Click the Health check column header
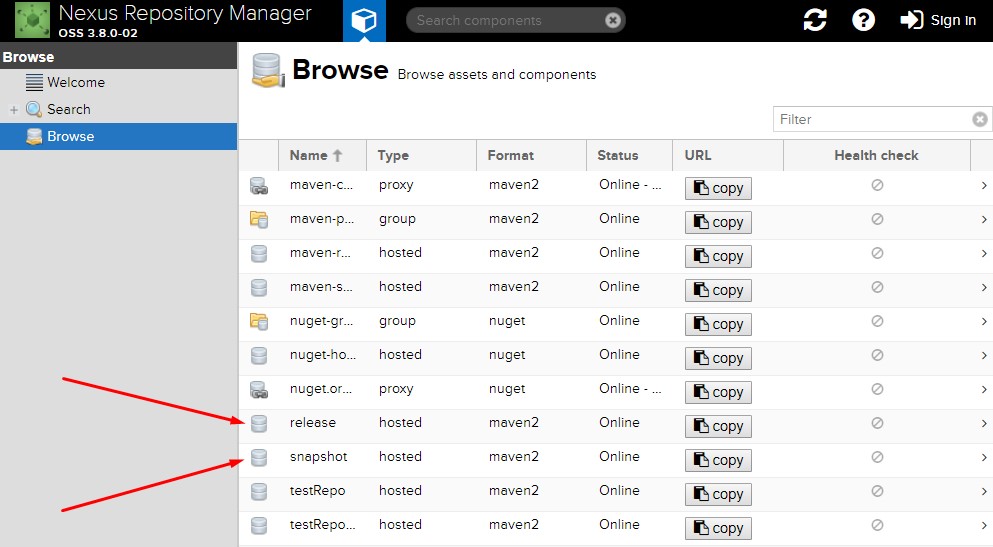This screenshot has height=547, width=993. coord(876,155)
